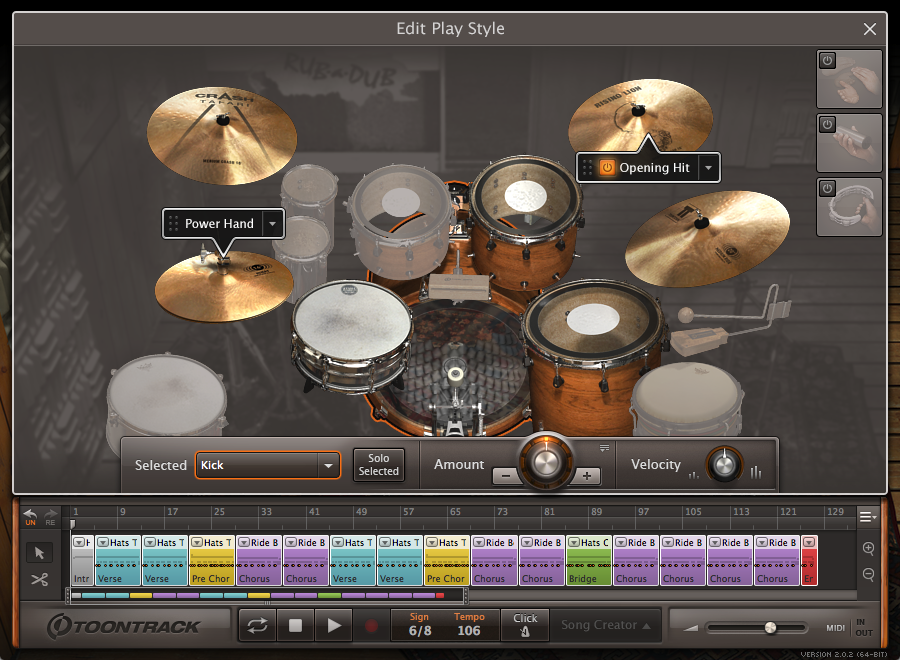Open the first Pre Chorus block's dropdown arrow
Screen dimensions: 900x660
point(197,542)
